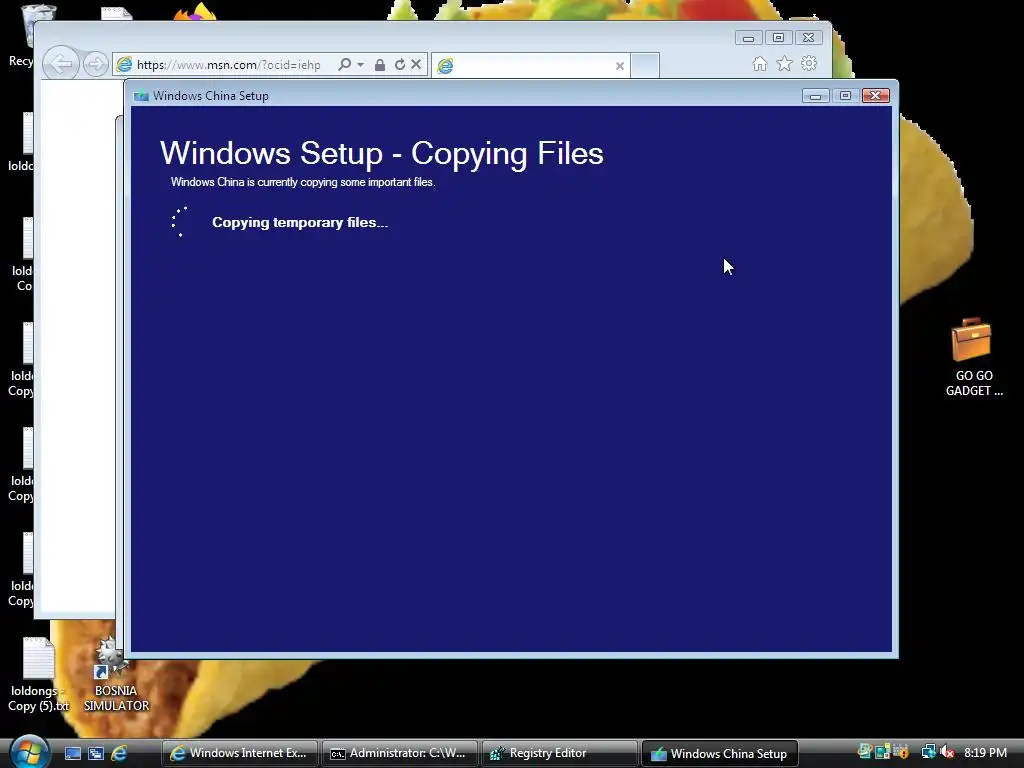1024x768 pixels.
Task: Click the Back arrow in Internet Explorer
Action: [x=61, y=64]
